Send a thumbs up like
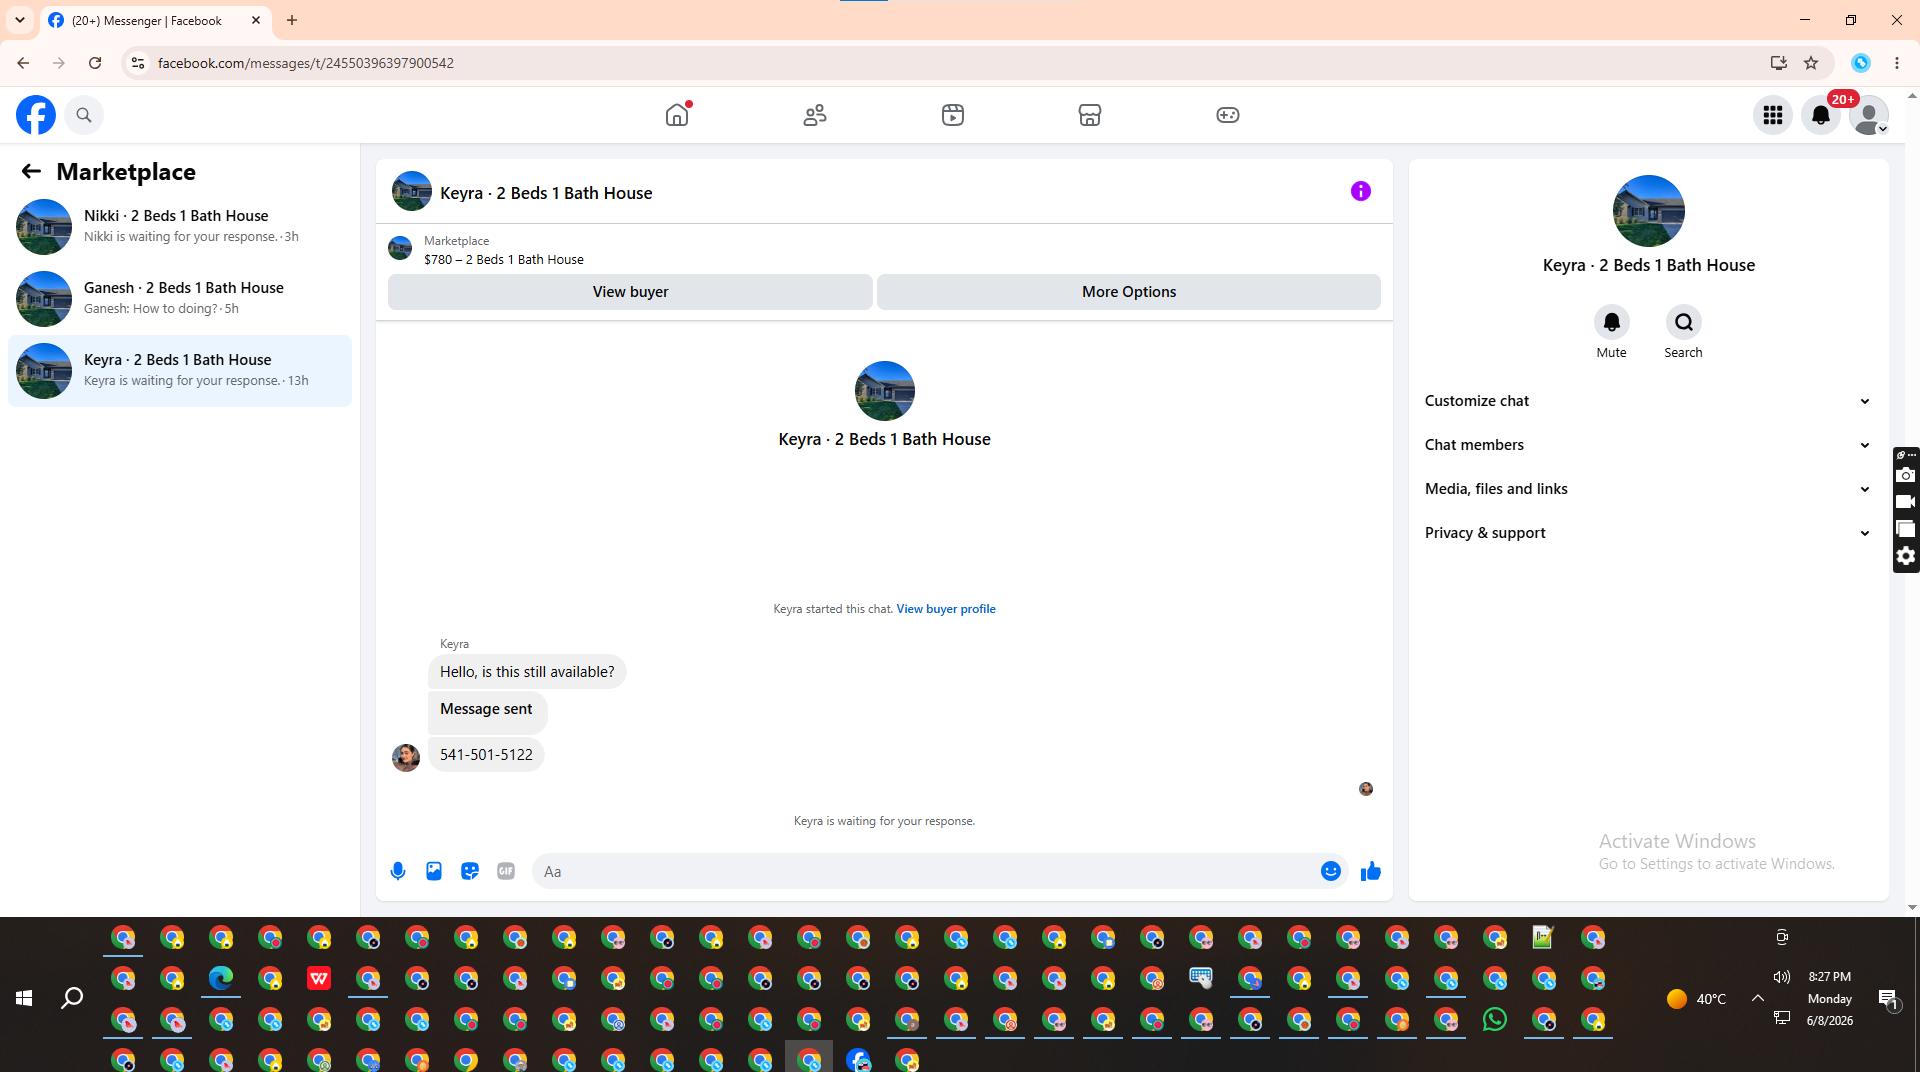The height and width of the screenshot is (1072, 1920). (x=1371, y=871)
